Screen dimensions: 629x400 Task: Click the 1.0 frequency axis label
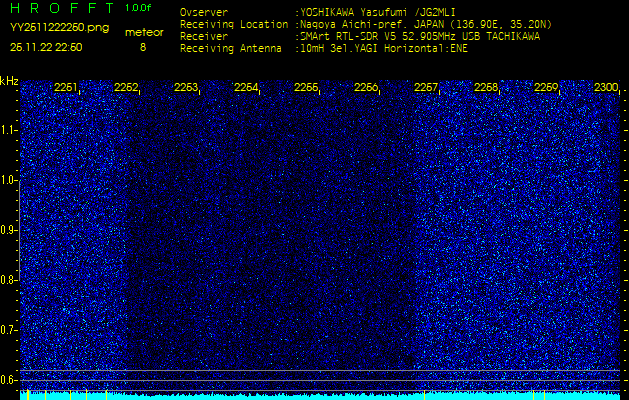(x=8, y=181)
